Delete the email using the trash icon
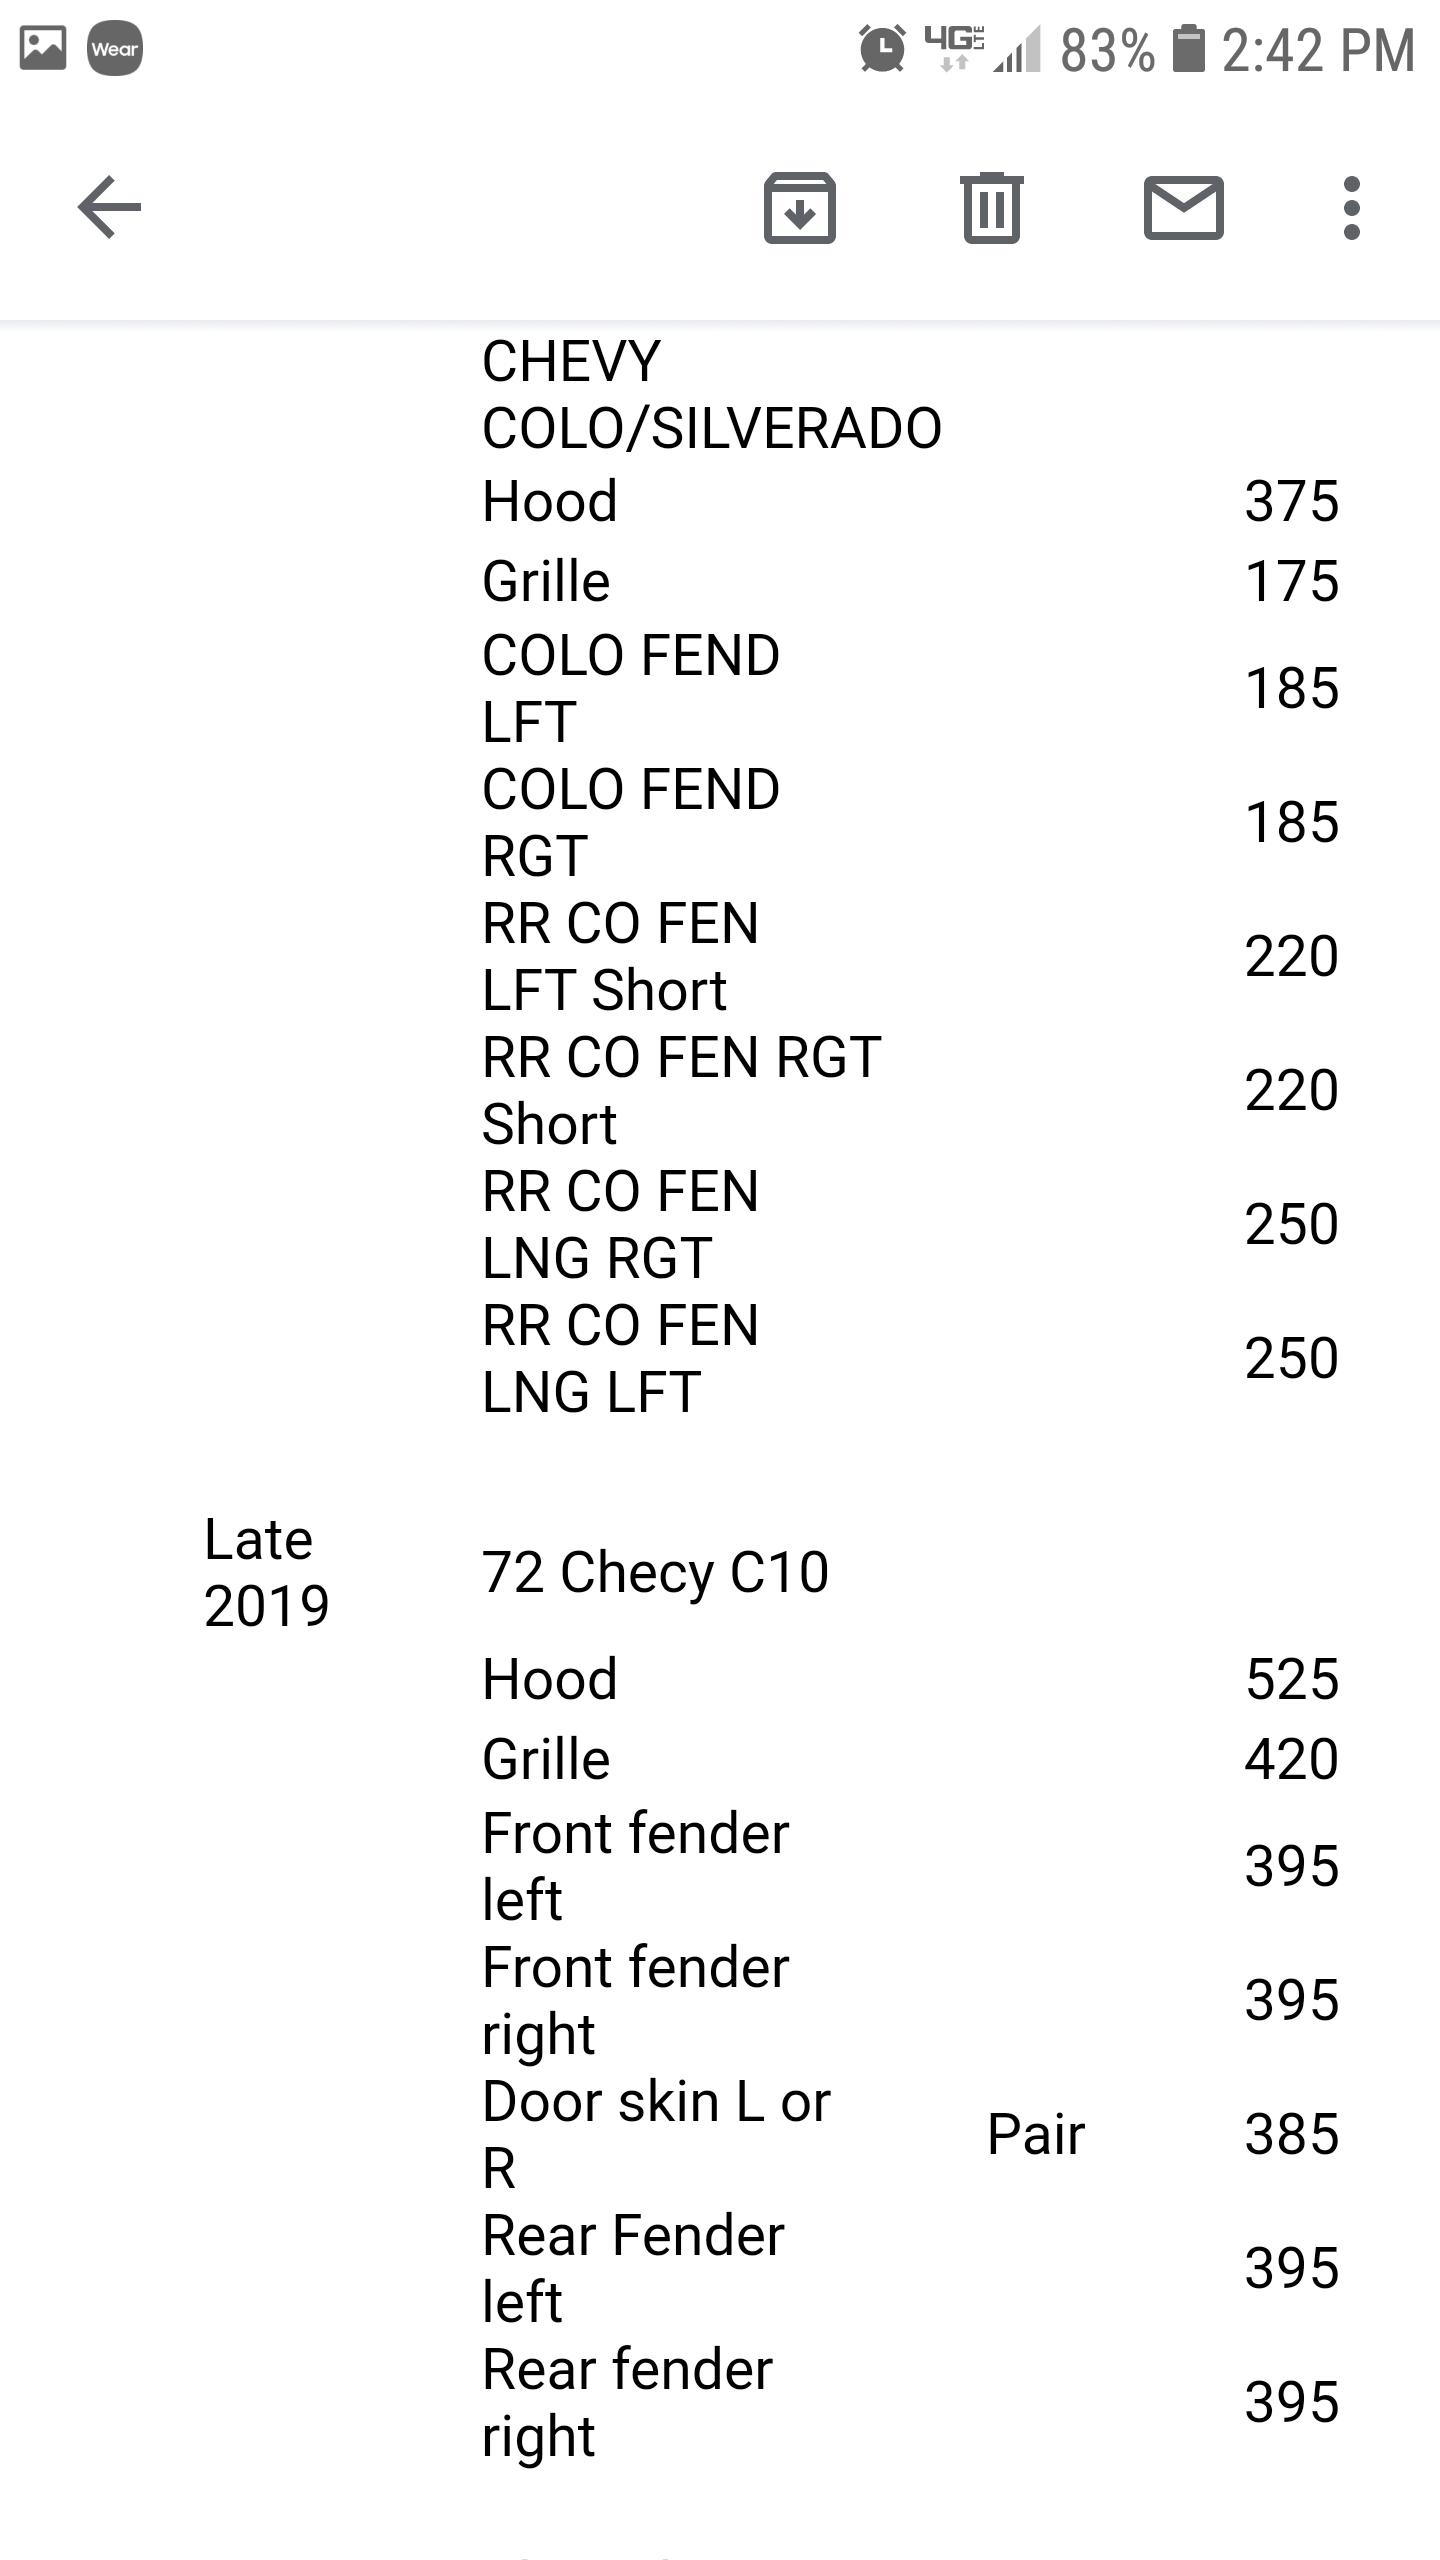The width and height of the screenshot is (1440, 2560). [991, 208]
